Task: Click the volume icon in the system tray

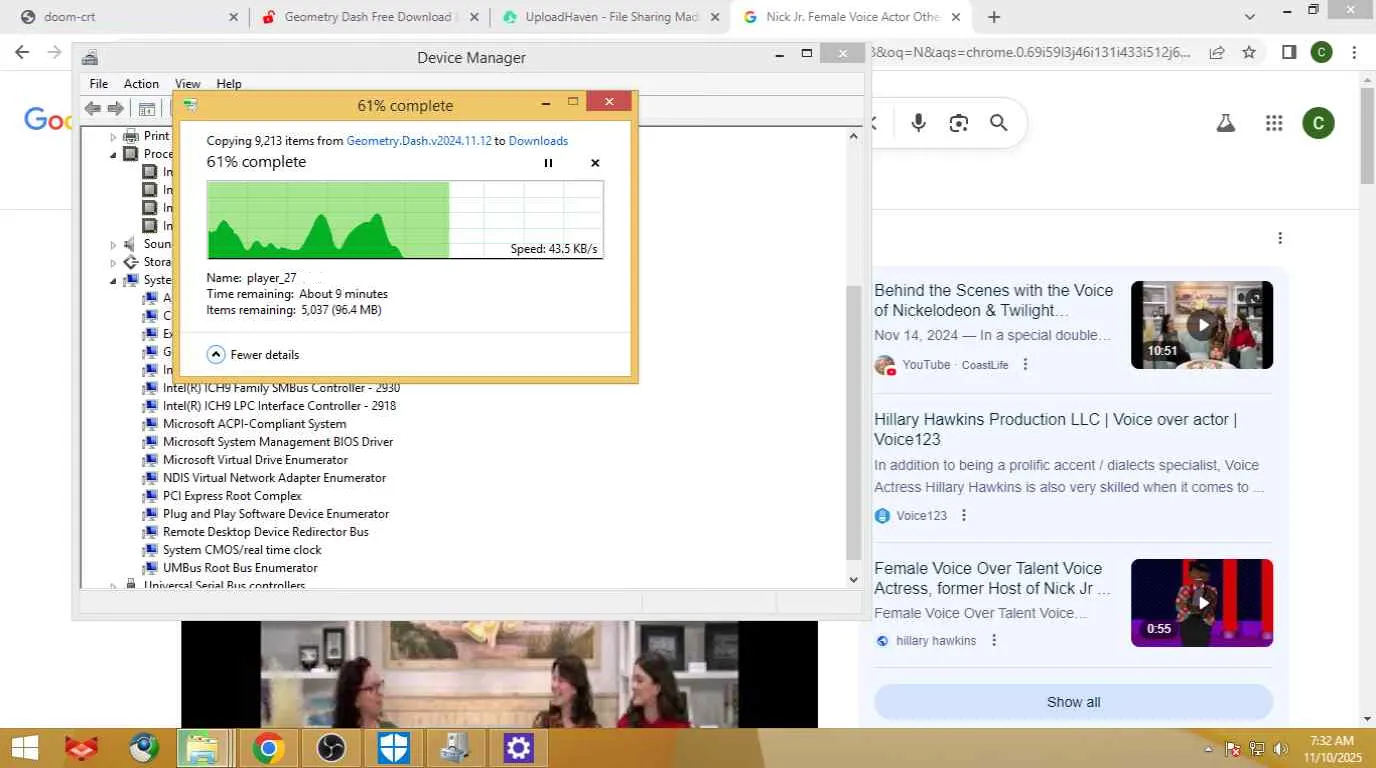Action: tap(1279, 749)
